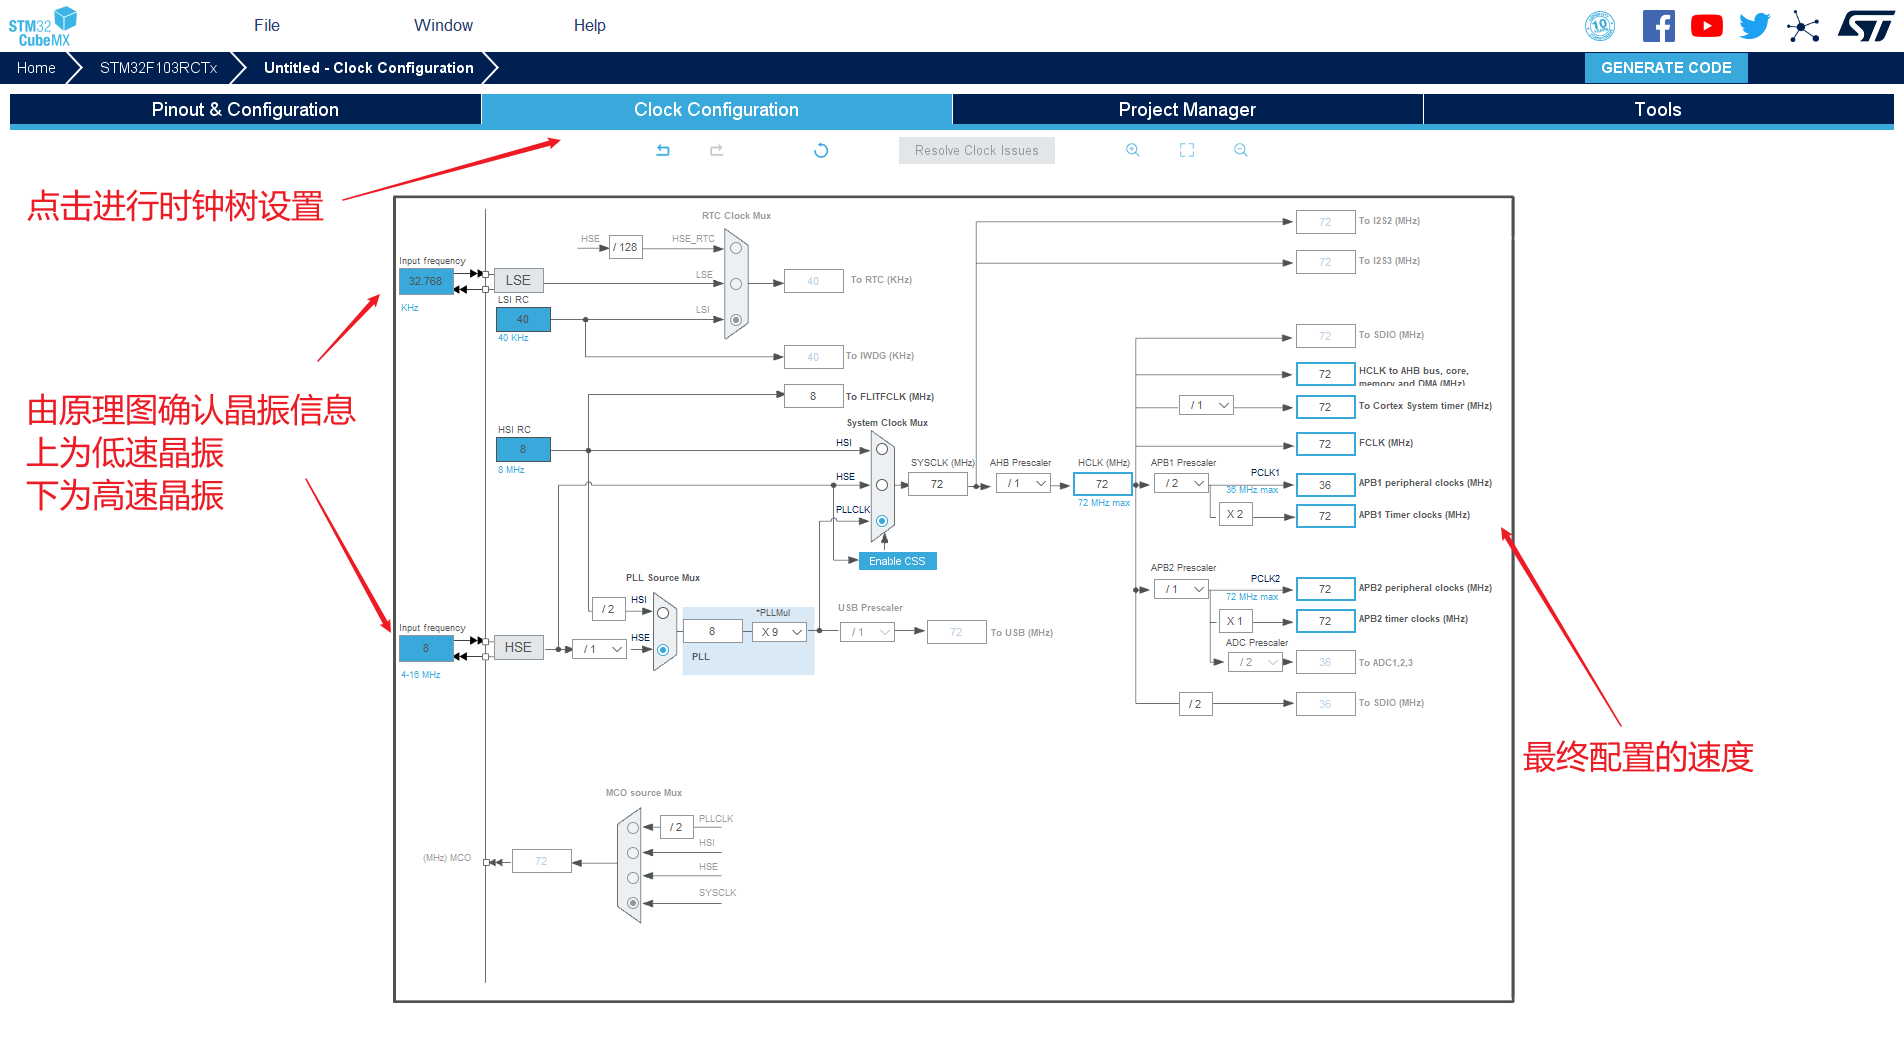Screen dimensions: 1904x1041
Task: Click the To FLITFCLK 8 field
Action: (x=813, y=397)
